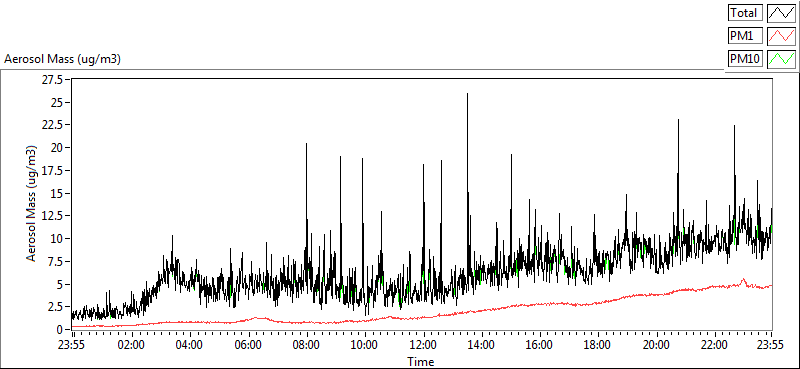Click the 10 y-axis tick label
The height and width of the screenshot is (369, 800).
click(x=57, y=238)
